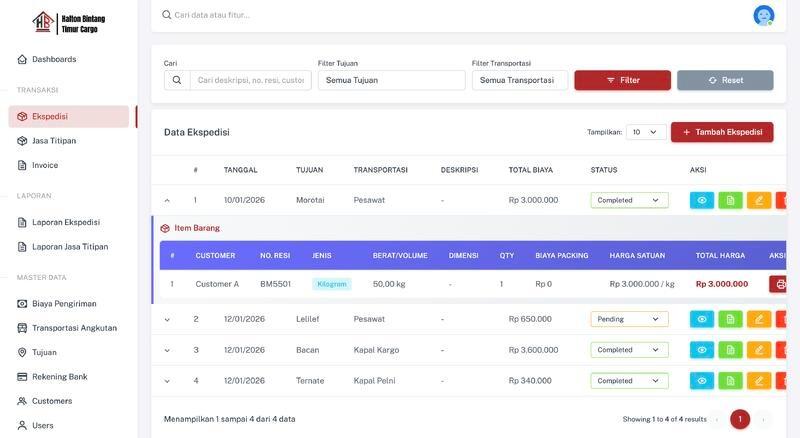Change the Tampilkan rows-per-page dropdown
This screenshot has height=438, width=800.
point(646,132)
